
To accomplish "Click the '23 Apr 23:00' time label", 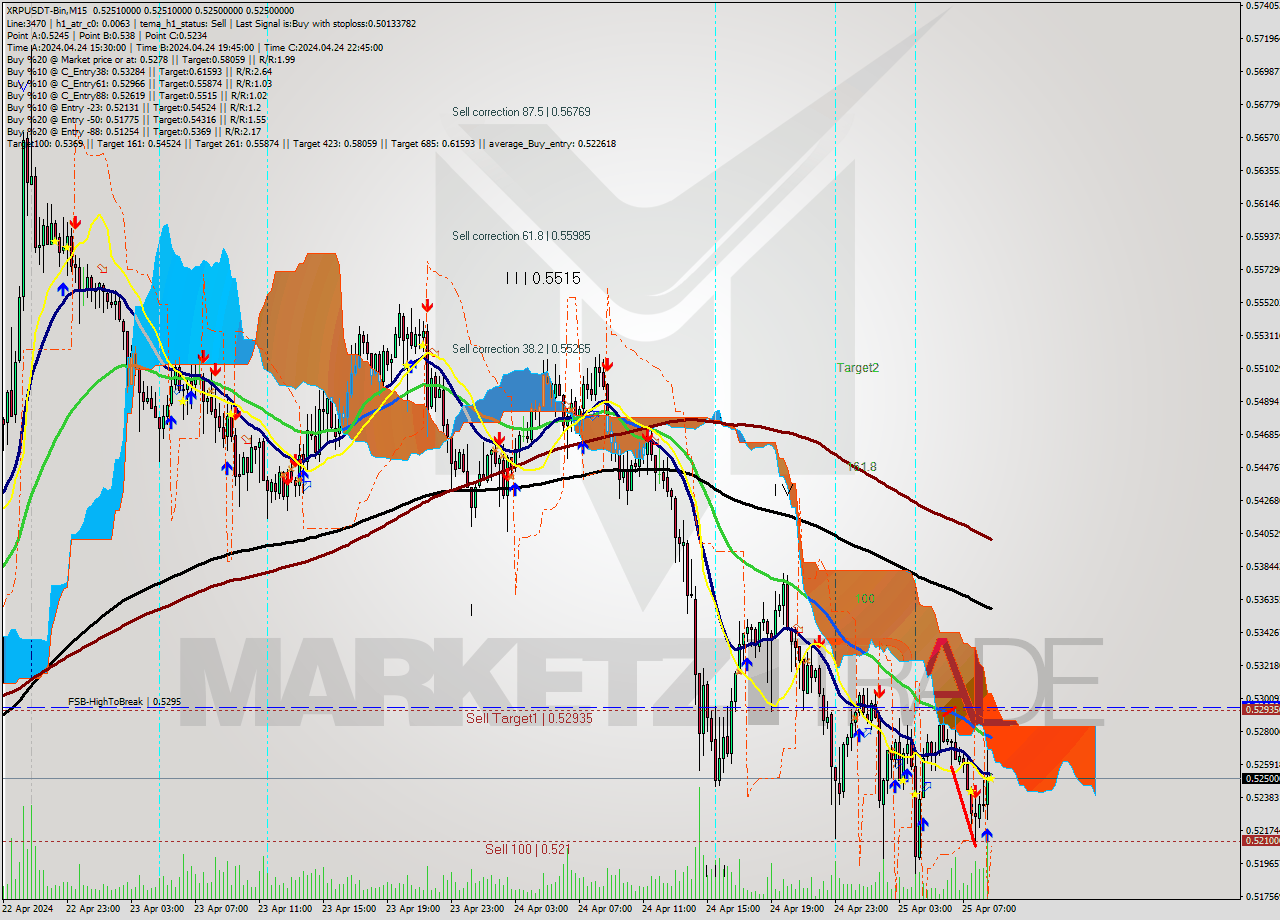I will [478, 910].
